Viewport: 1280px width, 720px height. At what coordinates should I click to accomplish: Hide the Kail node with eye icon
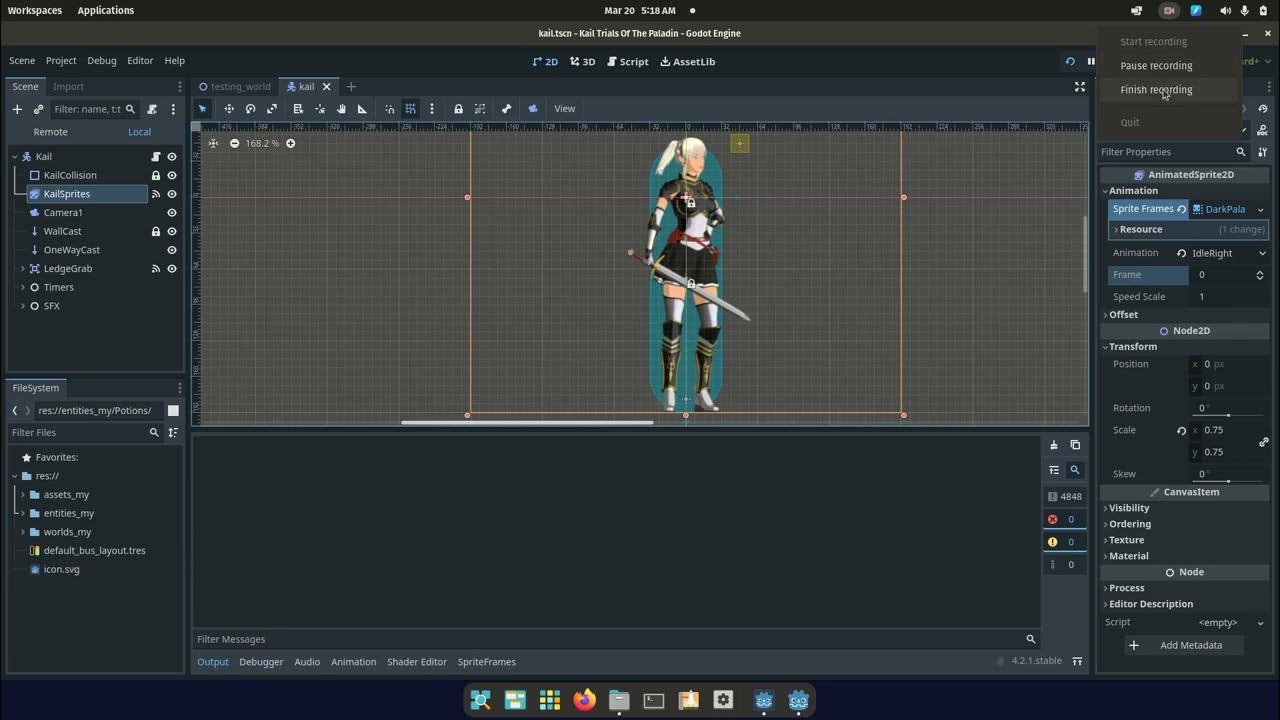172,157
